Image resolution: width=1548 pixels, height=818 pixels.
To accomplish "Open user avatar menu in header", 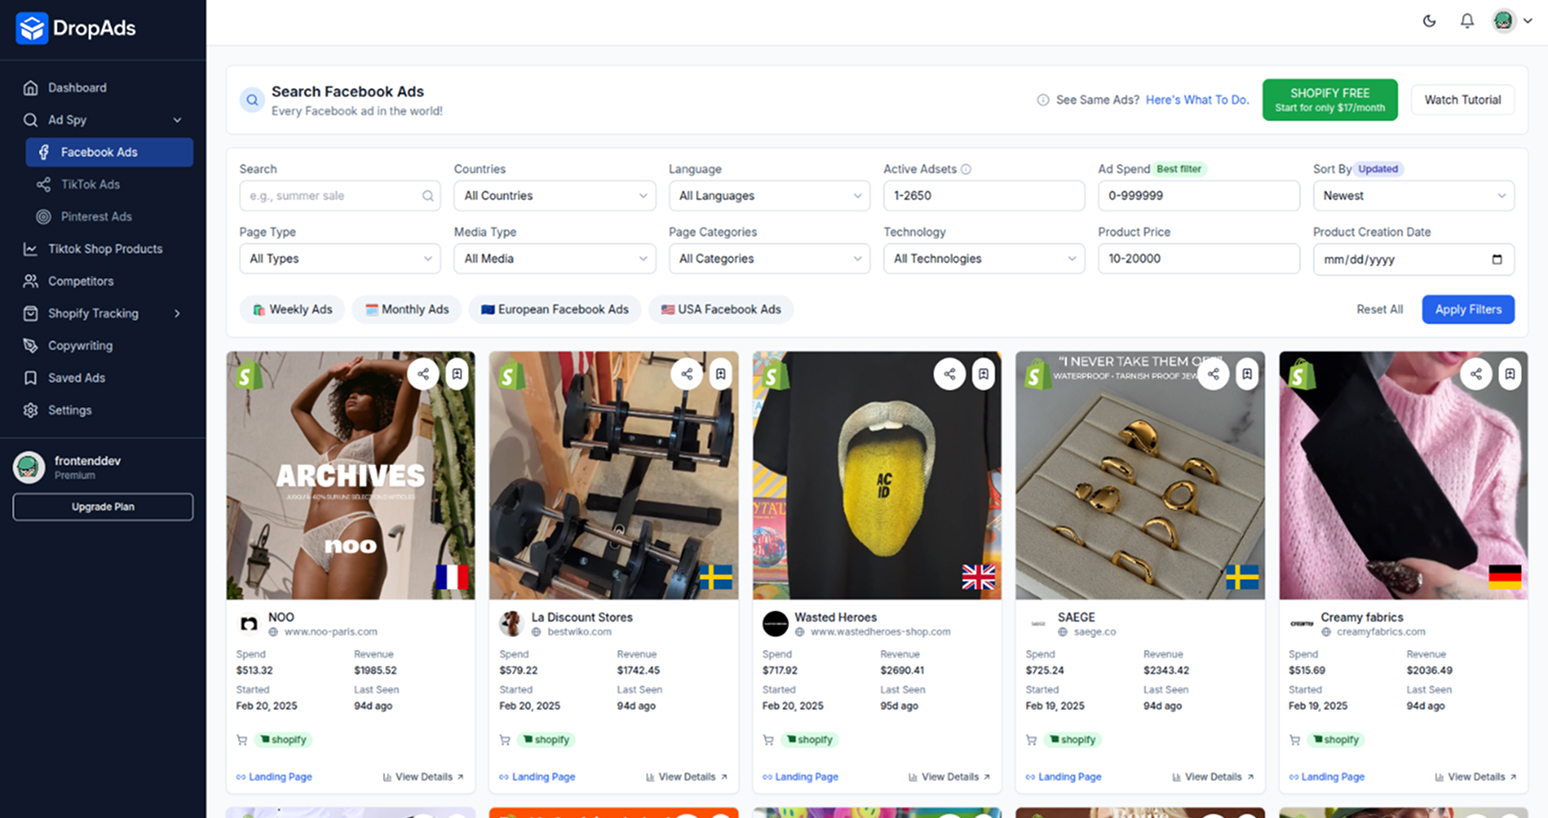I will [1512, 21].
